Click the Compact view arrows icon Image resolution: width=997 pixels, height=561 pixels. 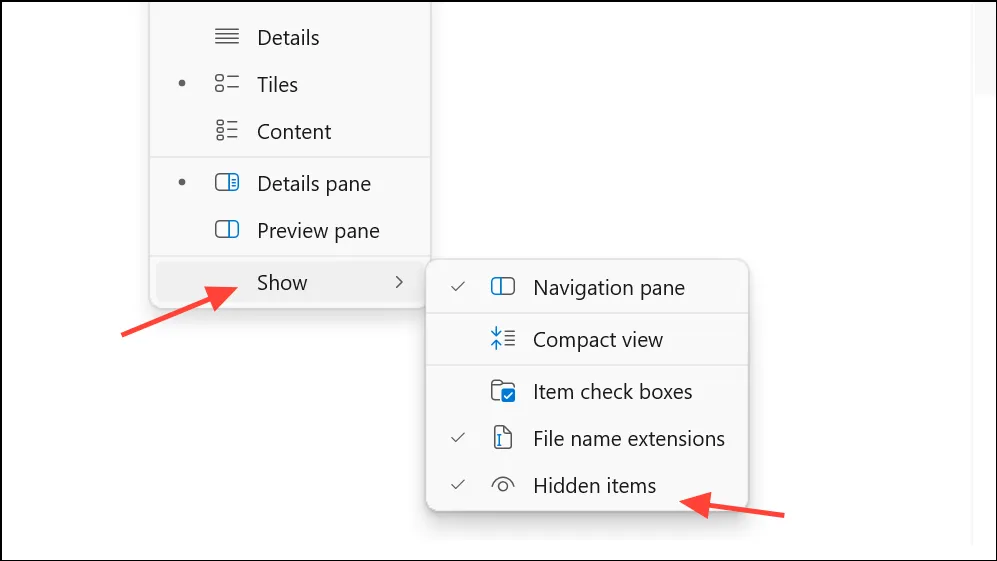click(x=503, y=338)
